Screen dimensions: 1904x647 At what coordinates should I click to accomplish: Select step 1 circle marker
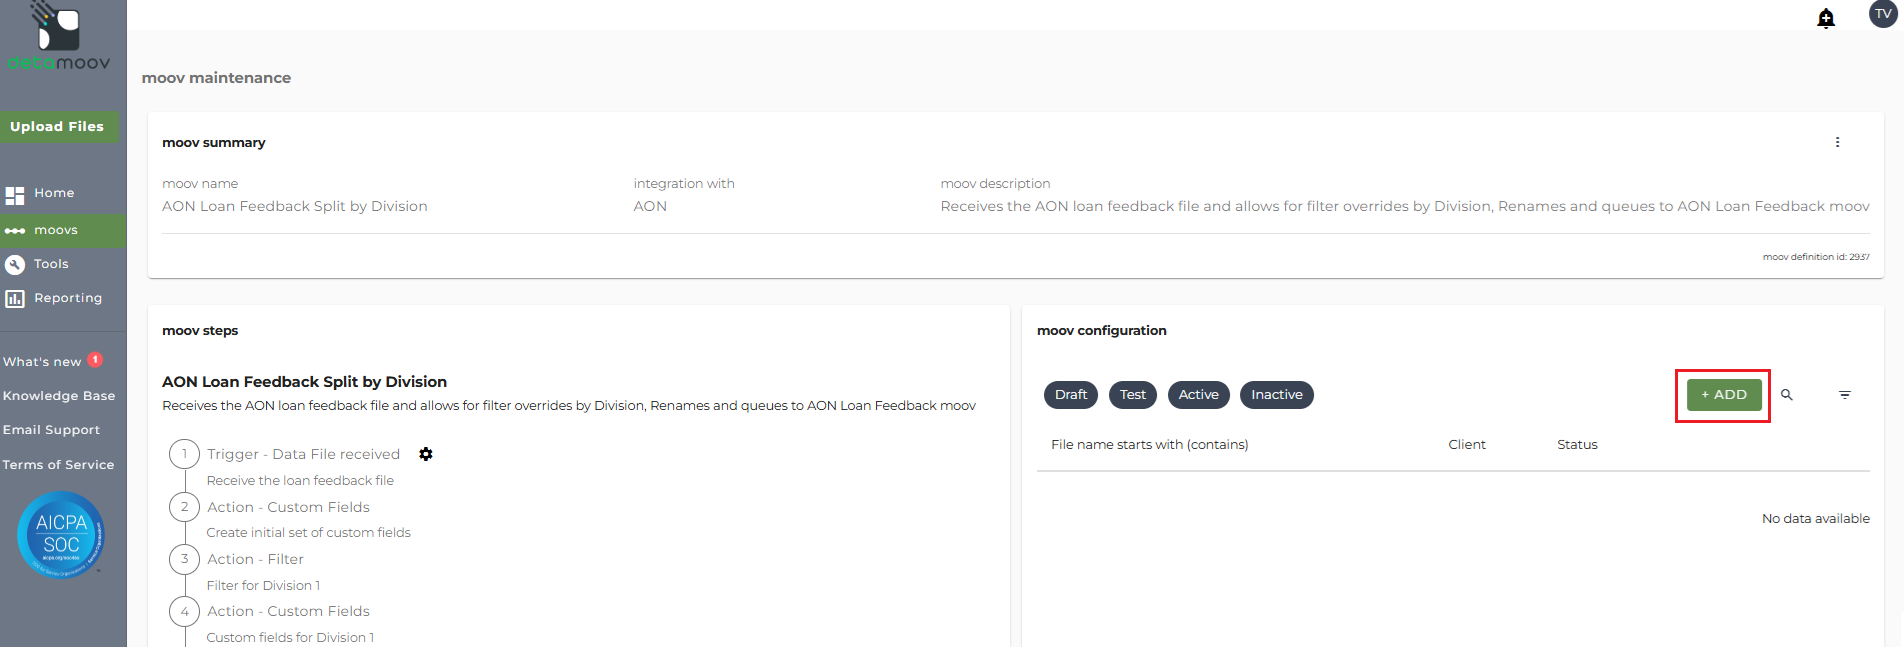(x=185, y=454)
